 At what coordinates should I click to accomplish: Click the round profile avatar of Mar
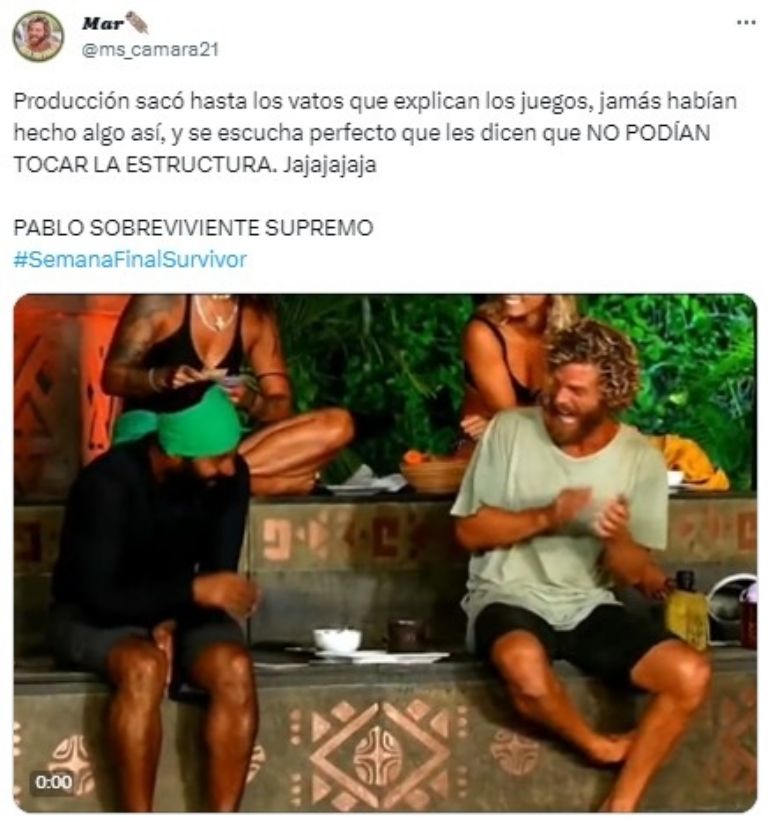coord(38,37)
